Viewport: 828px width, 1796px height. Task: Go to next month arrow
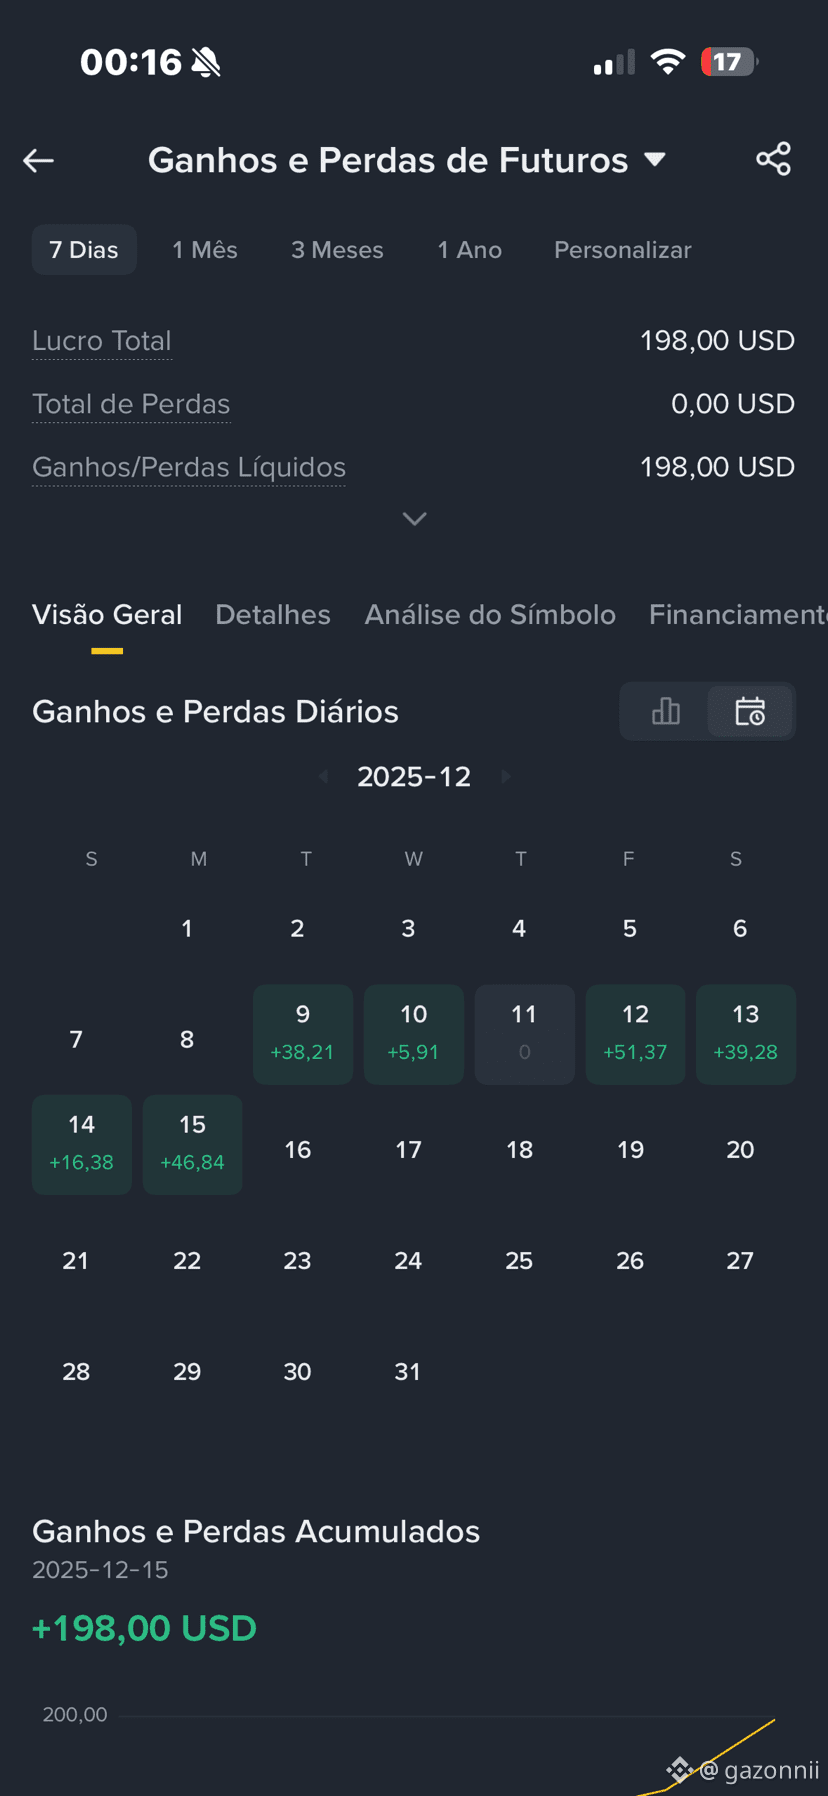505,776
